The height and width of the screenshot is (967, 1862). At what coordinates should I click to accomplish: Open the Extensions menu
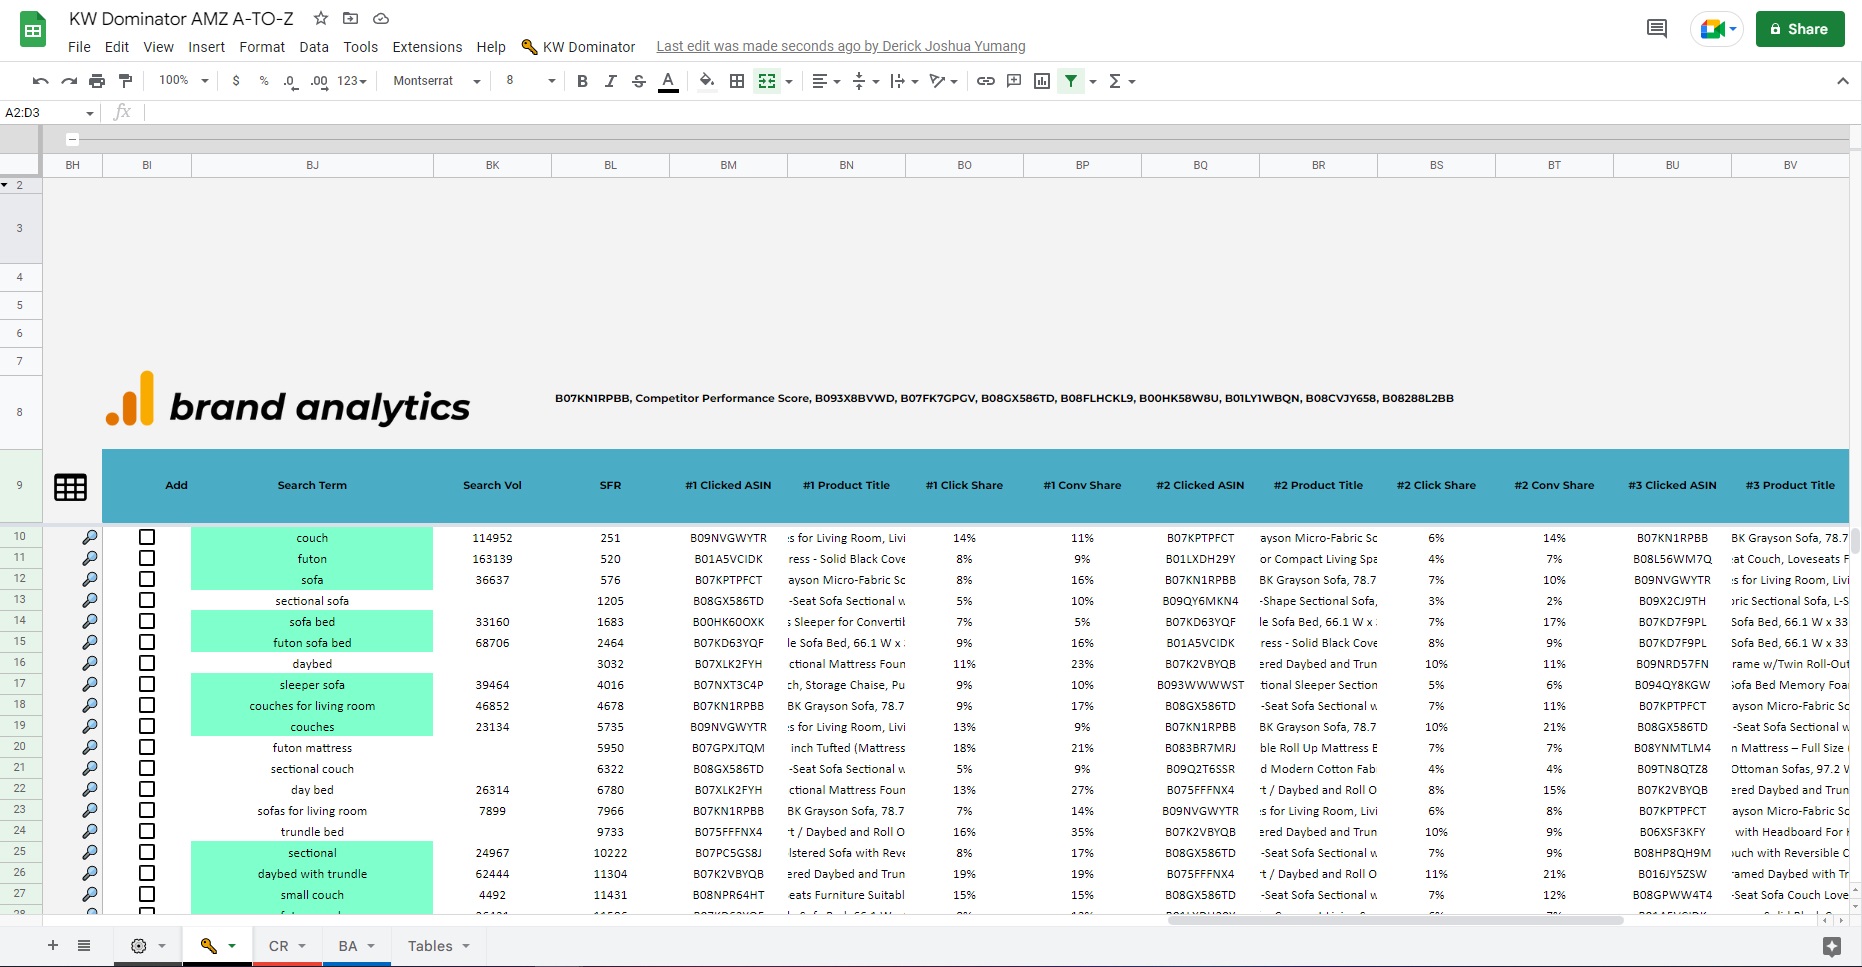tap(427, 47)
